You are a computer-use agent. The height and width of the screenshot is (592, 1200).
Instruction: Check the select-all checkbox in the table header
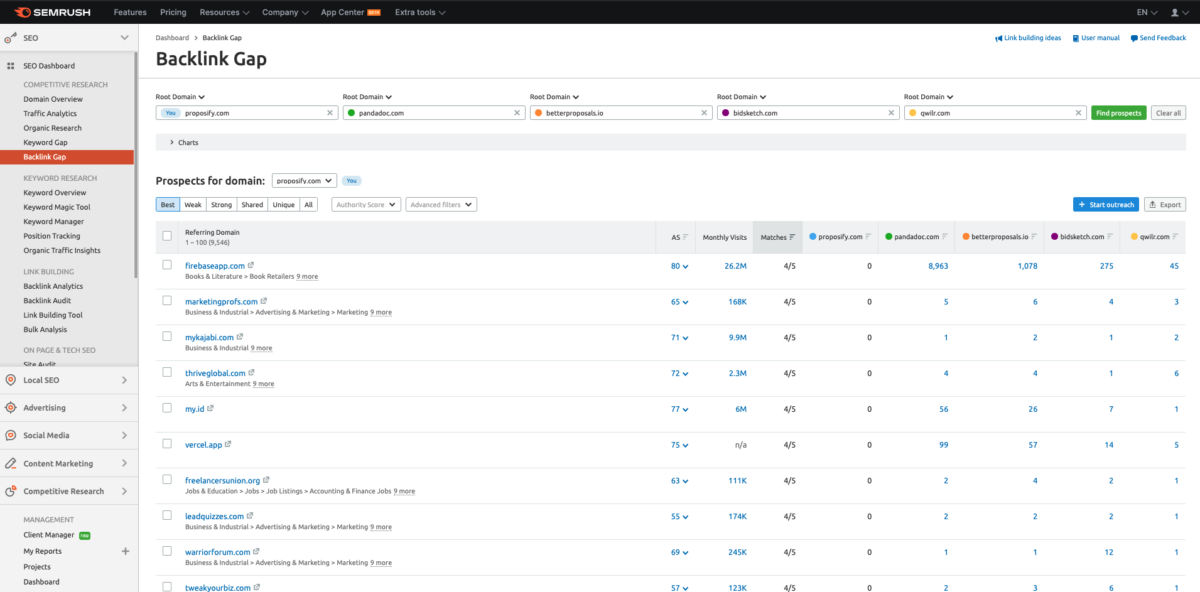(x=167, y=236)
